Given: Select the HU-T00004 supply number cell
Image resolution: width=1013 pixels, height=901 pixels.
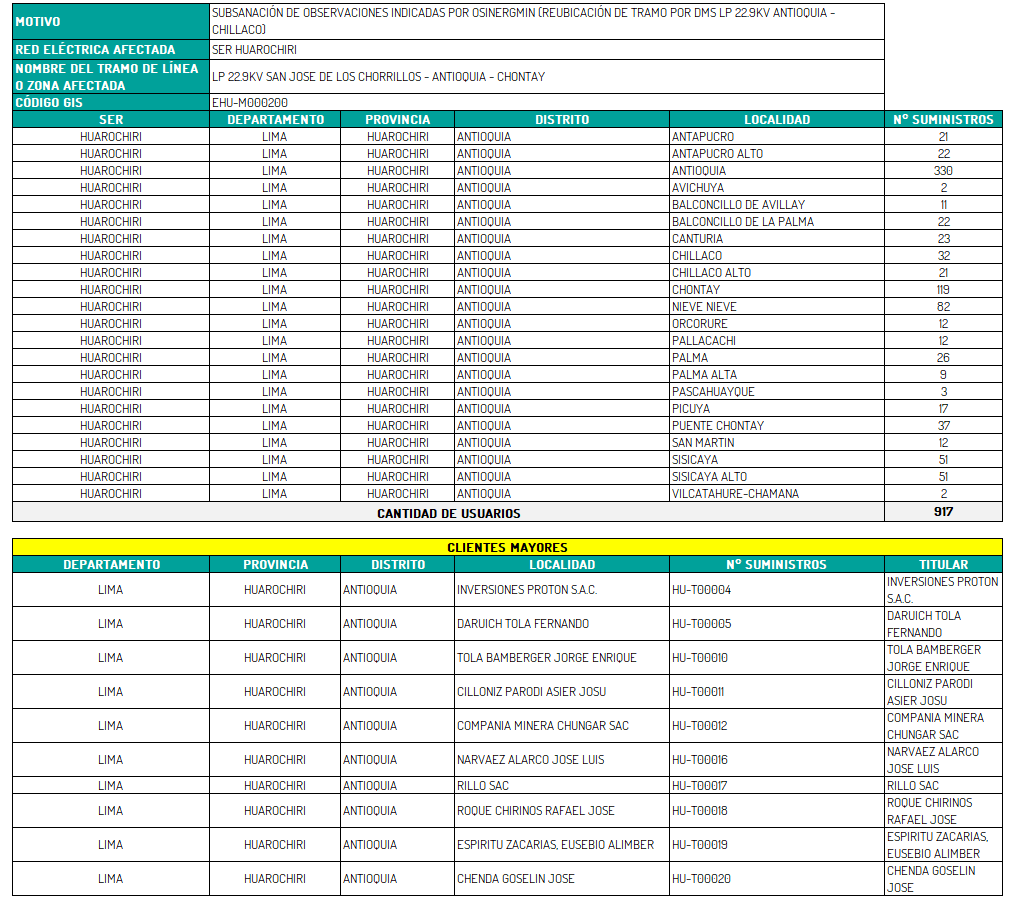Looking at the screenshot, I should pos(701,590).
